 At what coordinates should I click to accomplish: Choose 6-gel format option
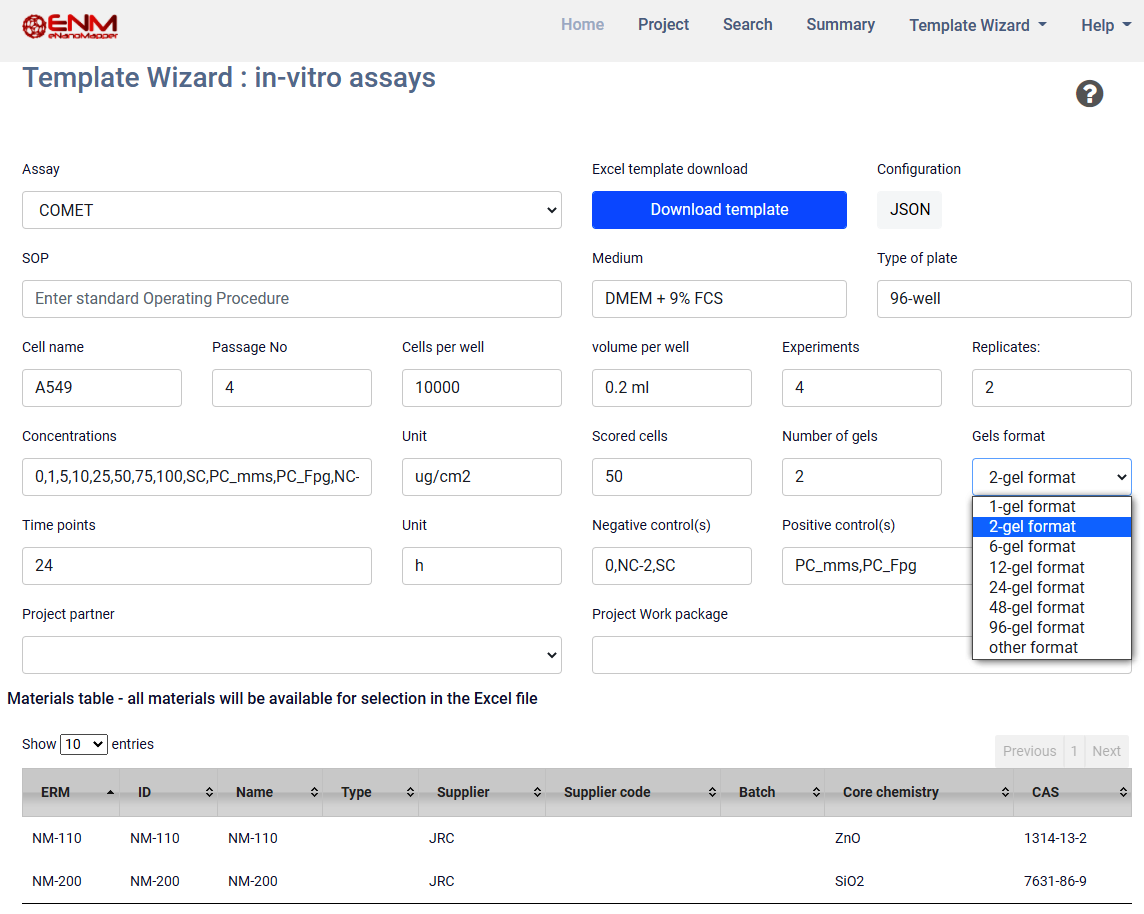pyautogui.click(x=1051, y=546)
